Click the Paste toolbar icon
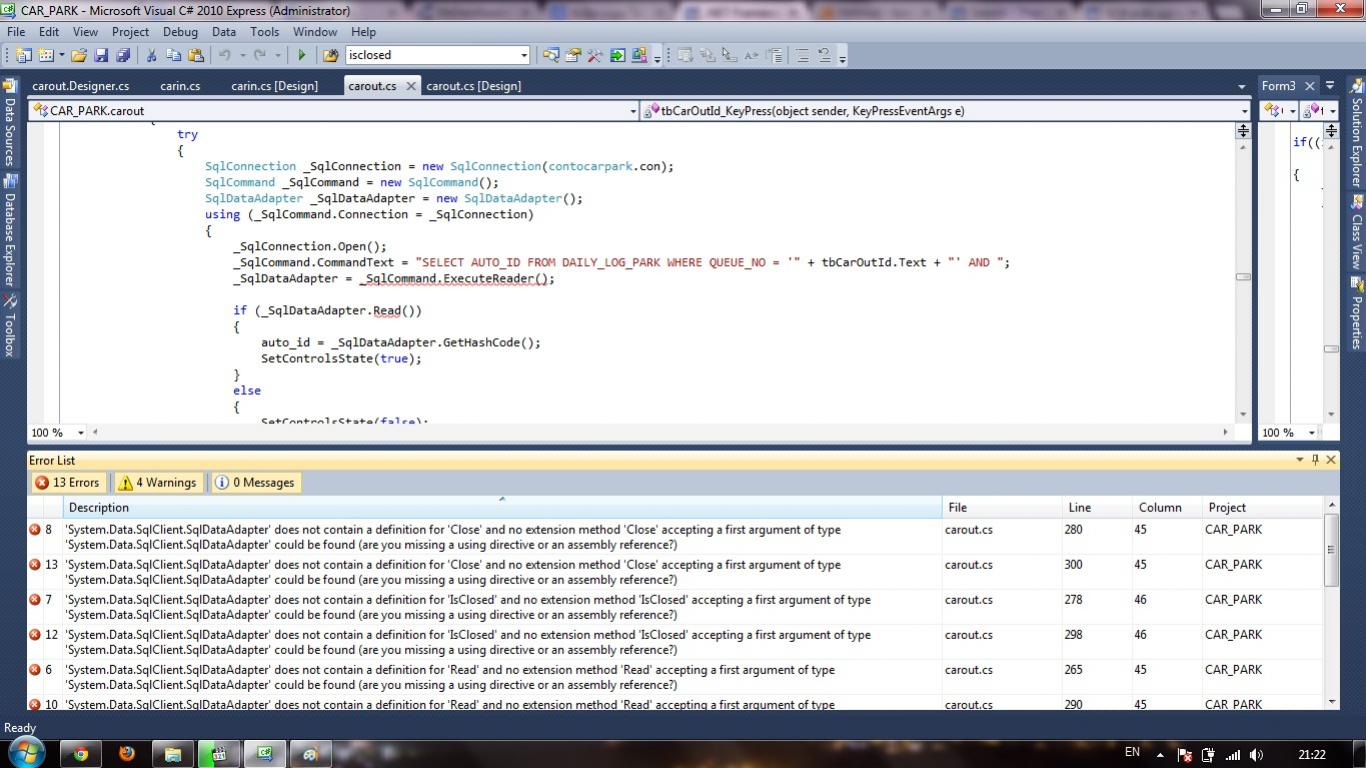This screenshot has height=768, width=1366. 196,55
